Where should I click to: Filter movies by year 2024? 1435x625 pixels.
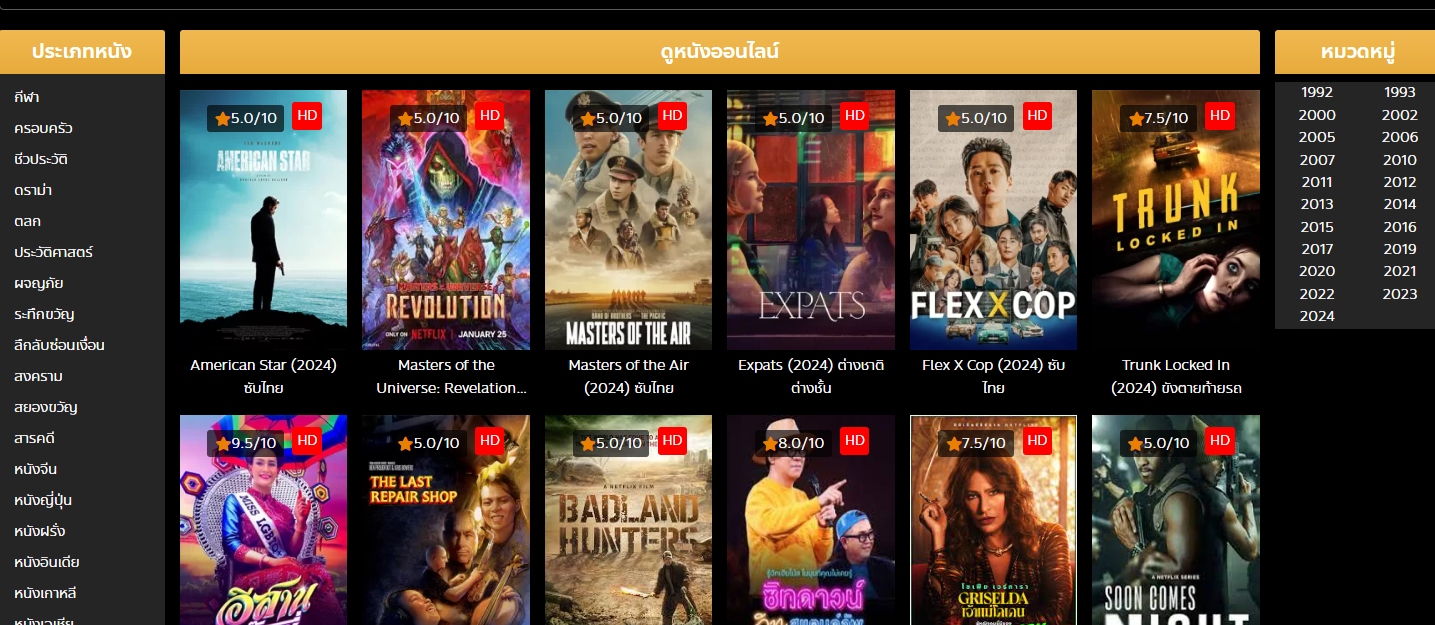1317,316
